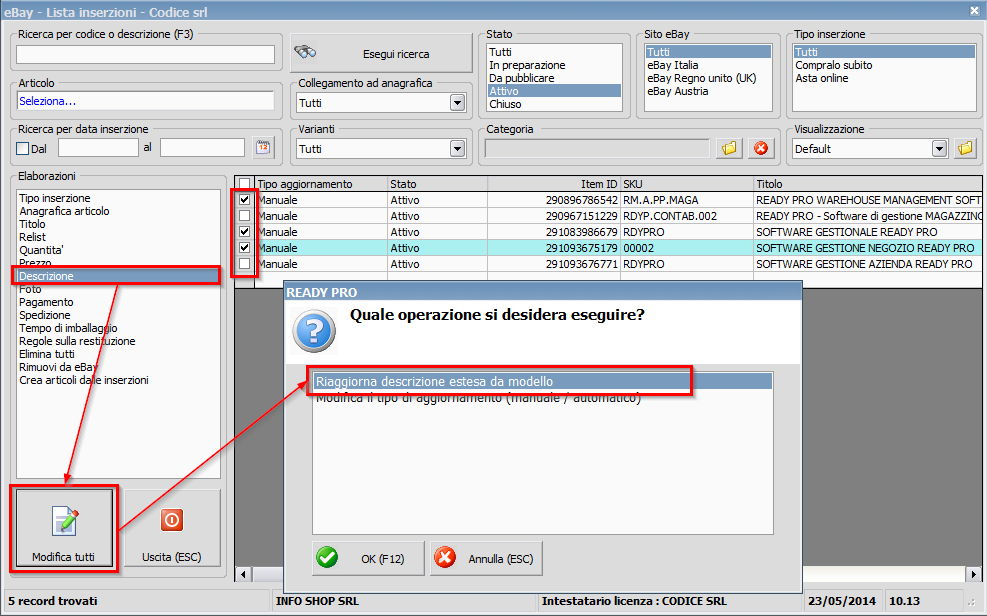The image size is (987, 616).
Task: Expand the Collegamento ad anagrafica dropdown
Action: [458, 103]
